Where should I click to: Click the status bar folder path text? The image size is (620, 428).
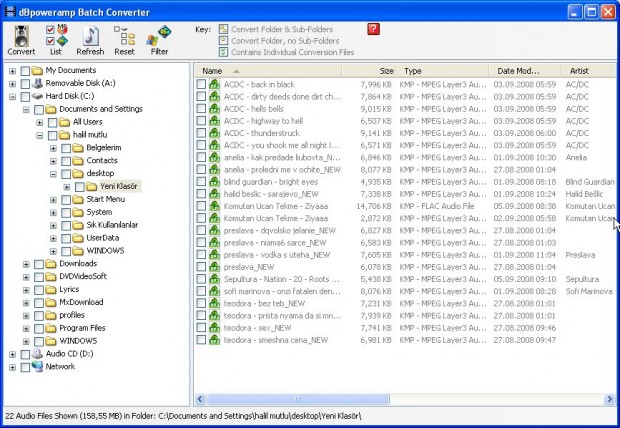coord(259,416)
